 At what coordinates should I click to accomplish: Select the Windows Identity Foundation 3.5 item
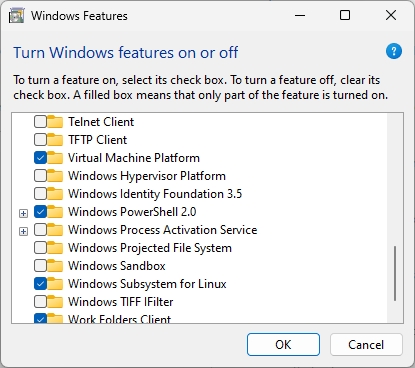click(155, 194)
